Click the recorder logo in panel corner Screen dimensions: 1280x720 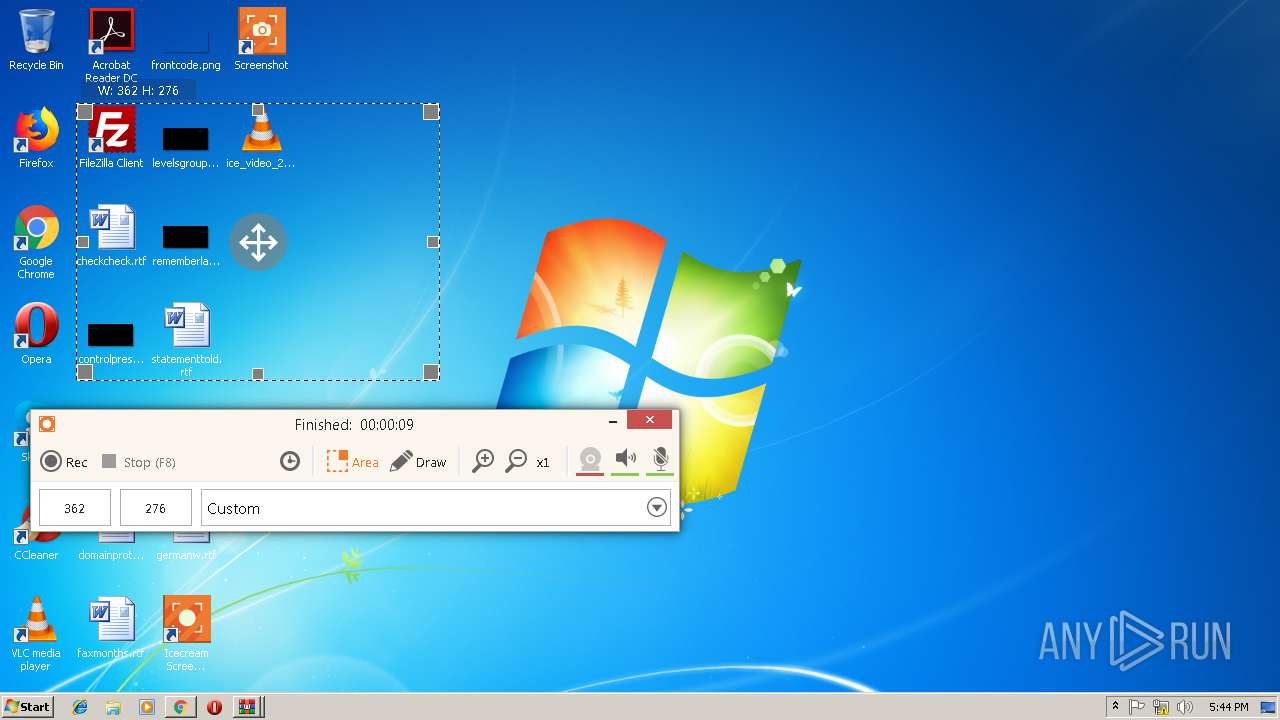[x=47, y=424]
